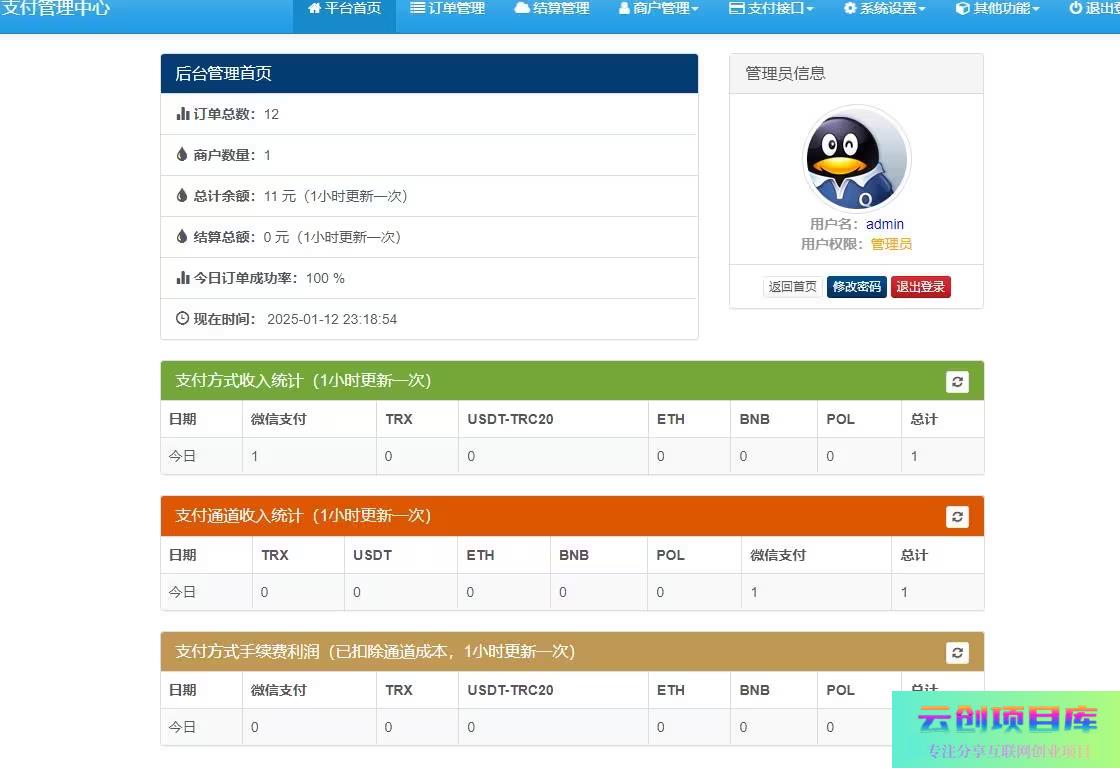Expand the 其他功能 dropdown menu
This screenshot has width=1120, height=769.
click(997, 9)
